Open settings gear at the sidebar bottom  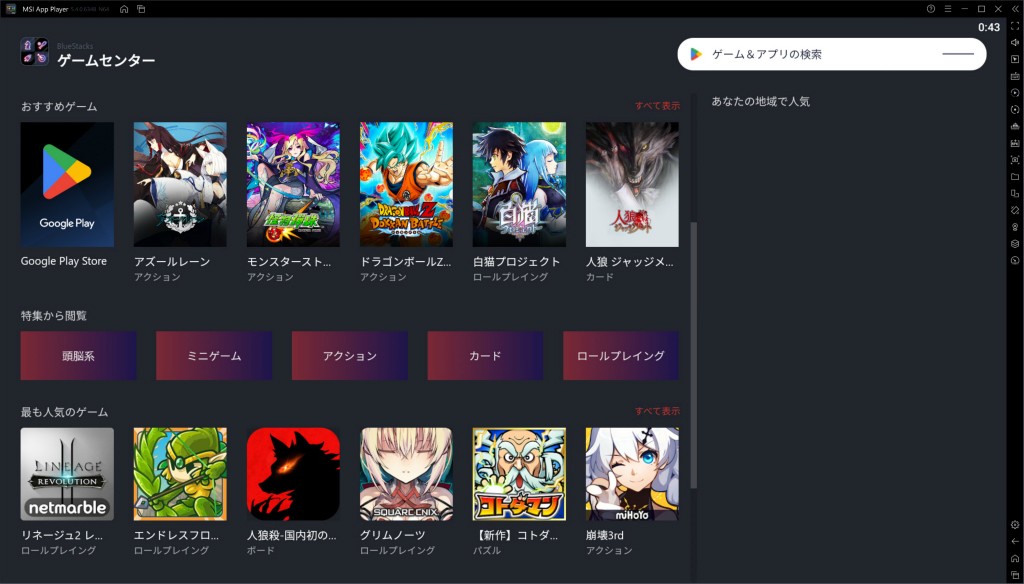(1015, 525)
